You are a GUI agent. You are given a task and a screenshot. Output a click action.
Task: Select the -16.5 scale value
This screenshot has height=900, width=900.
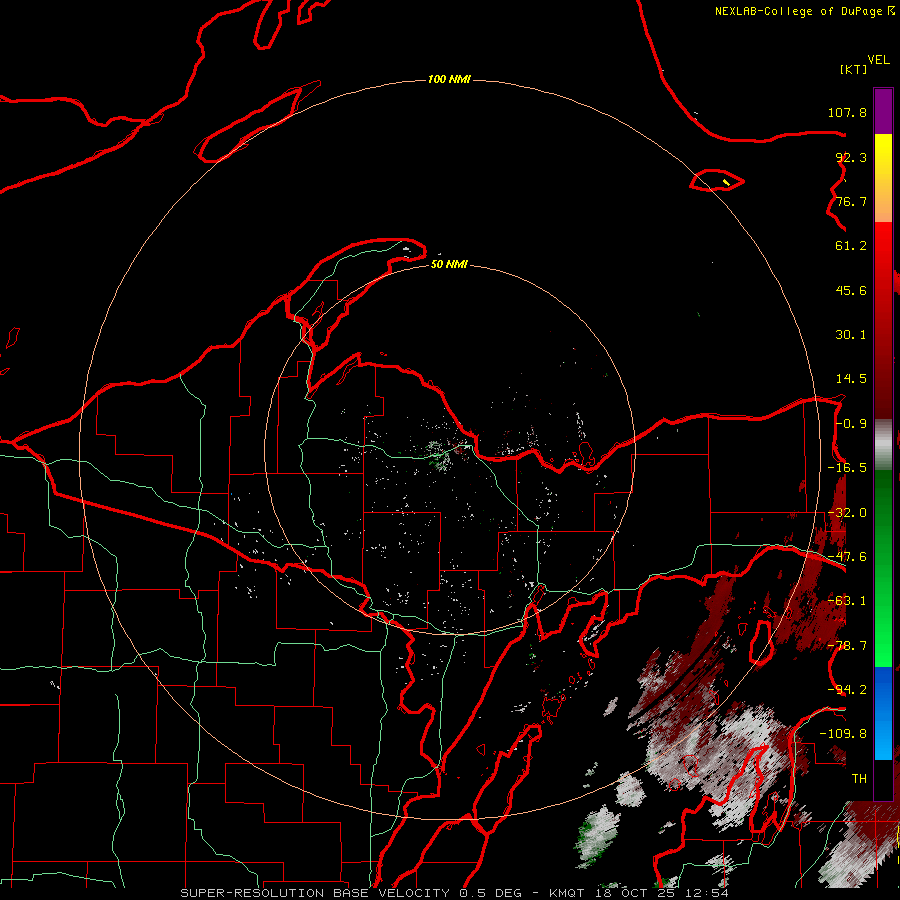coord(847,468)
